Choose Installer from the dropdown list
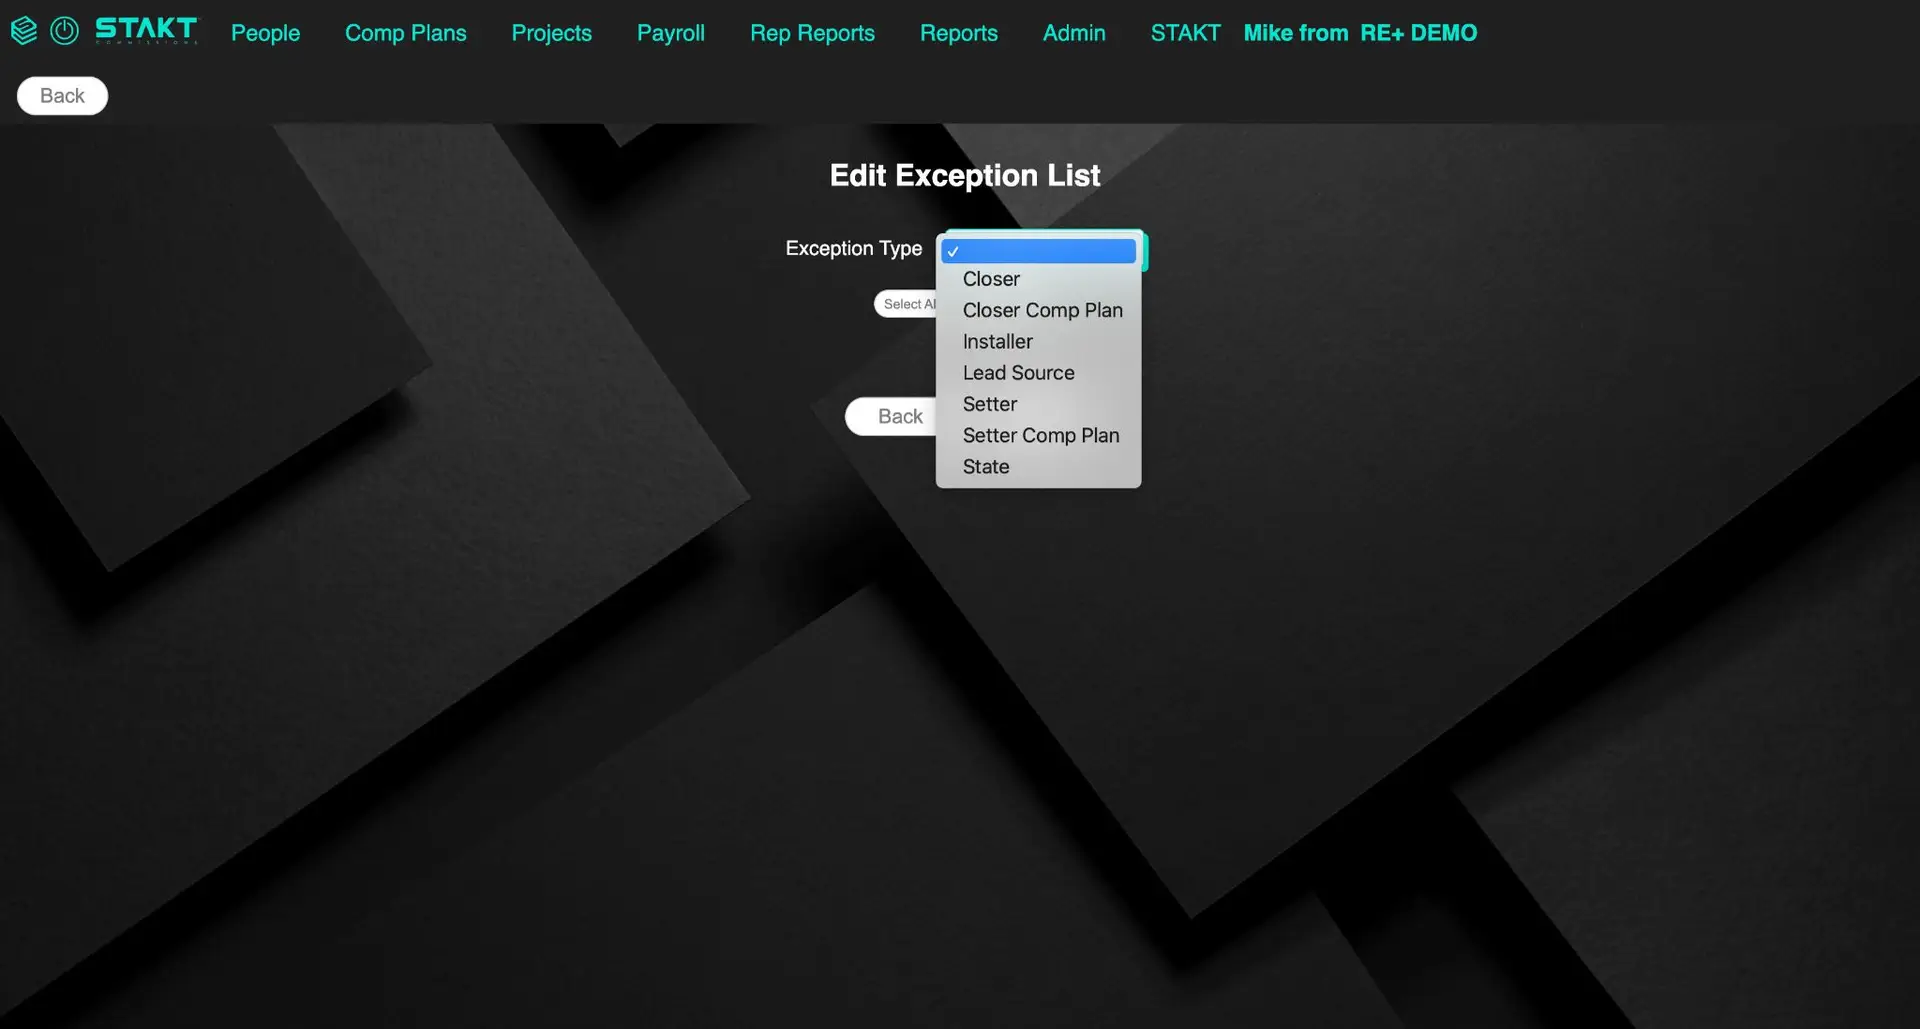The width and height of the screenshot is (1920, 1029). (1038, 342)
